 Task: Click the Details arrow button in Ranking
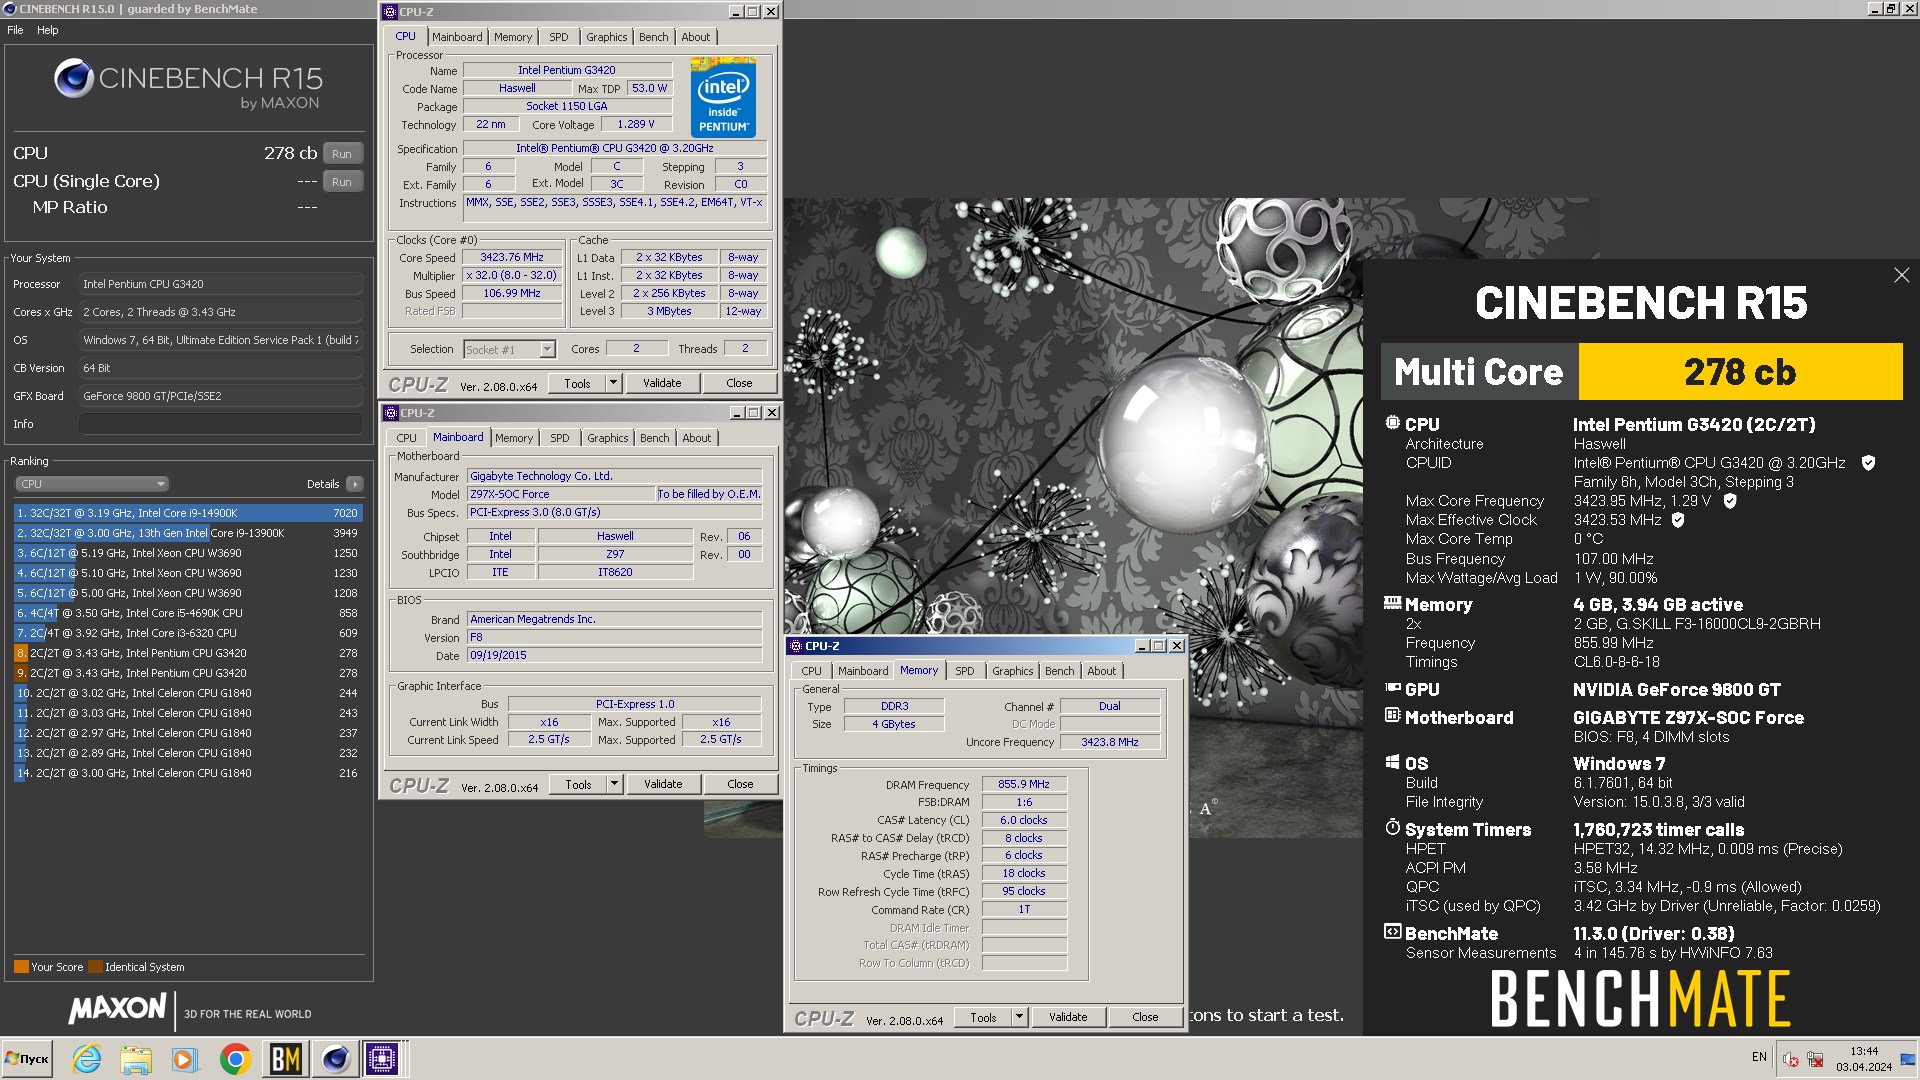coord(354,484)
